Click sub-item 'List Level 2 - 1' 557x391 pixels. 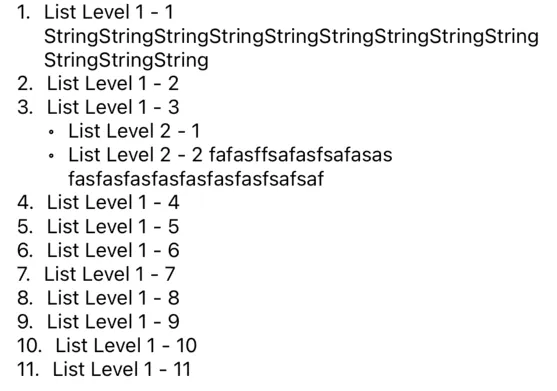[134, 131]
